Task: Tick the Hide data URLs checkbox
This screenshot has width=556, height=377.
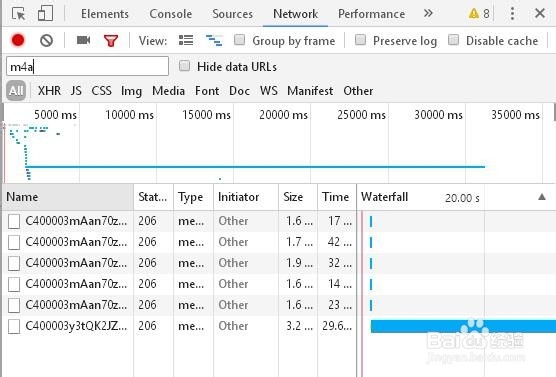Action: [x=184, y=66]
